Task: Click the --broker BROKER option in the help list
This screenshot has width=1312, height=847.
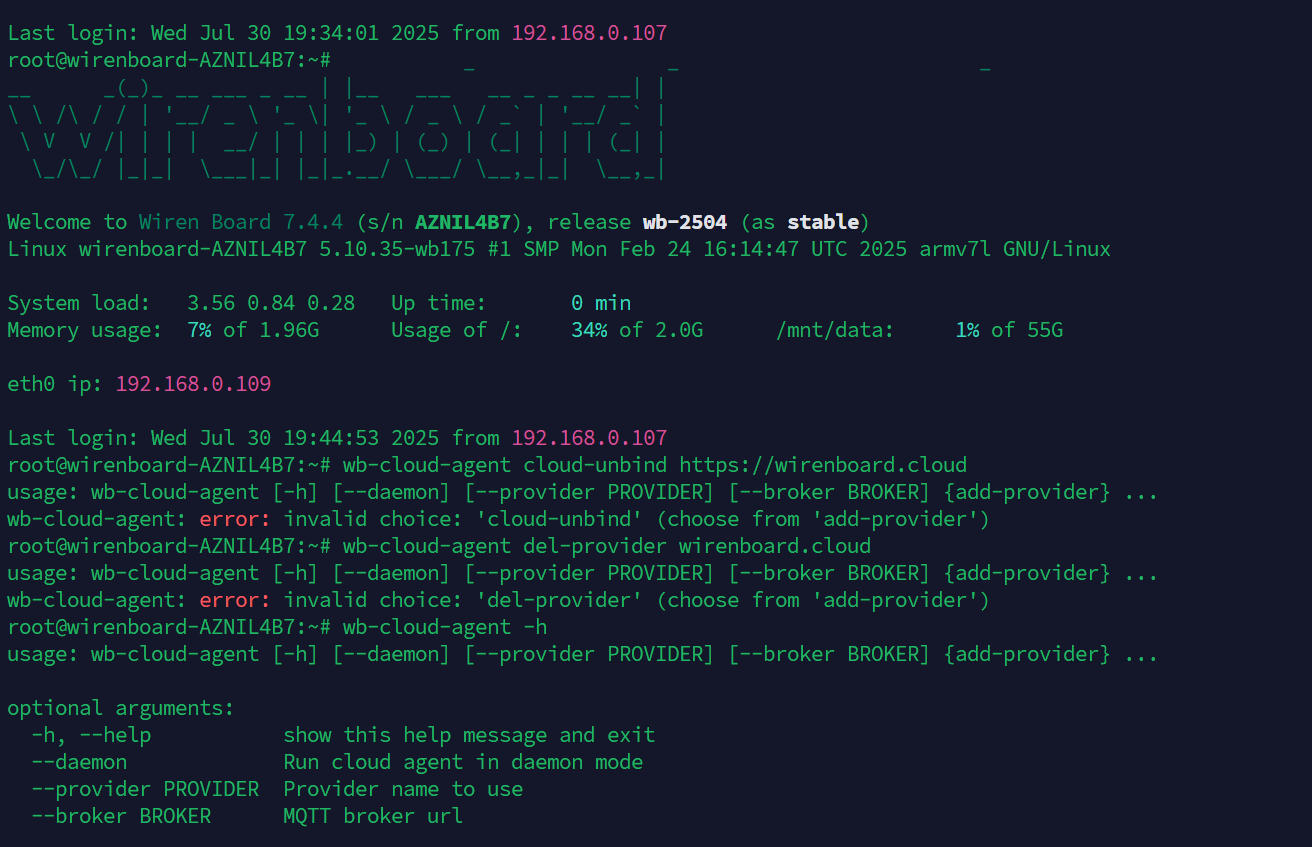Action: (121, 816)
